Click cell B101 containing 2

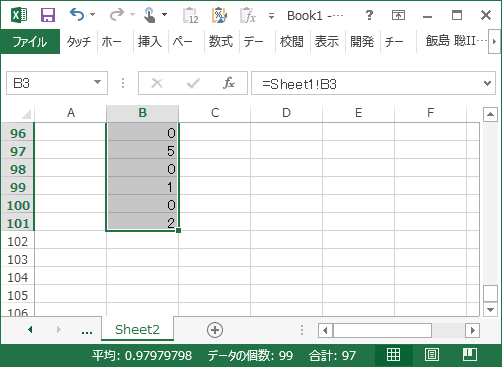(142, 223)
